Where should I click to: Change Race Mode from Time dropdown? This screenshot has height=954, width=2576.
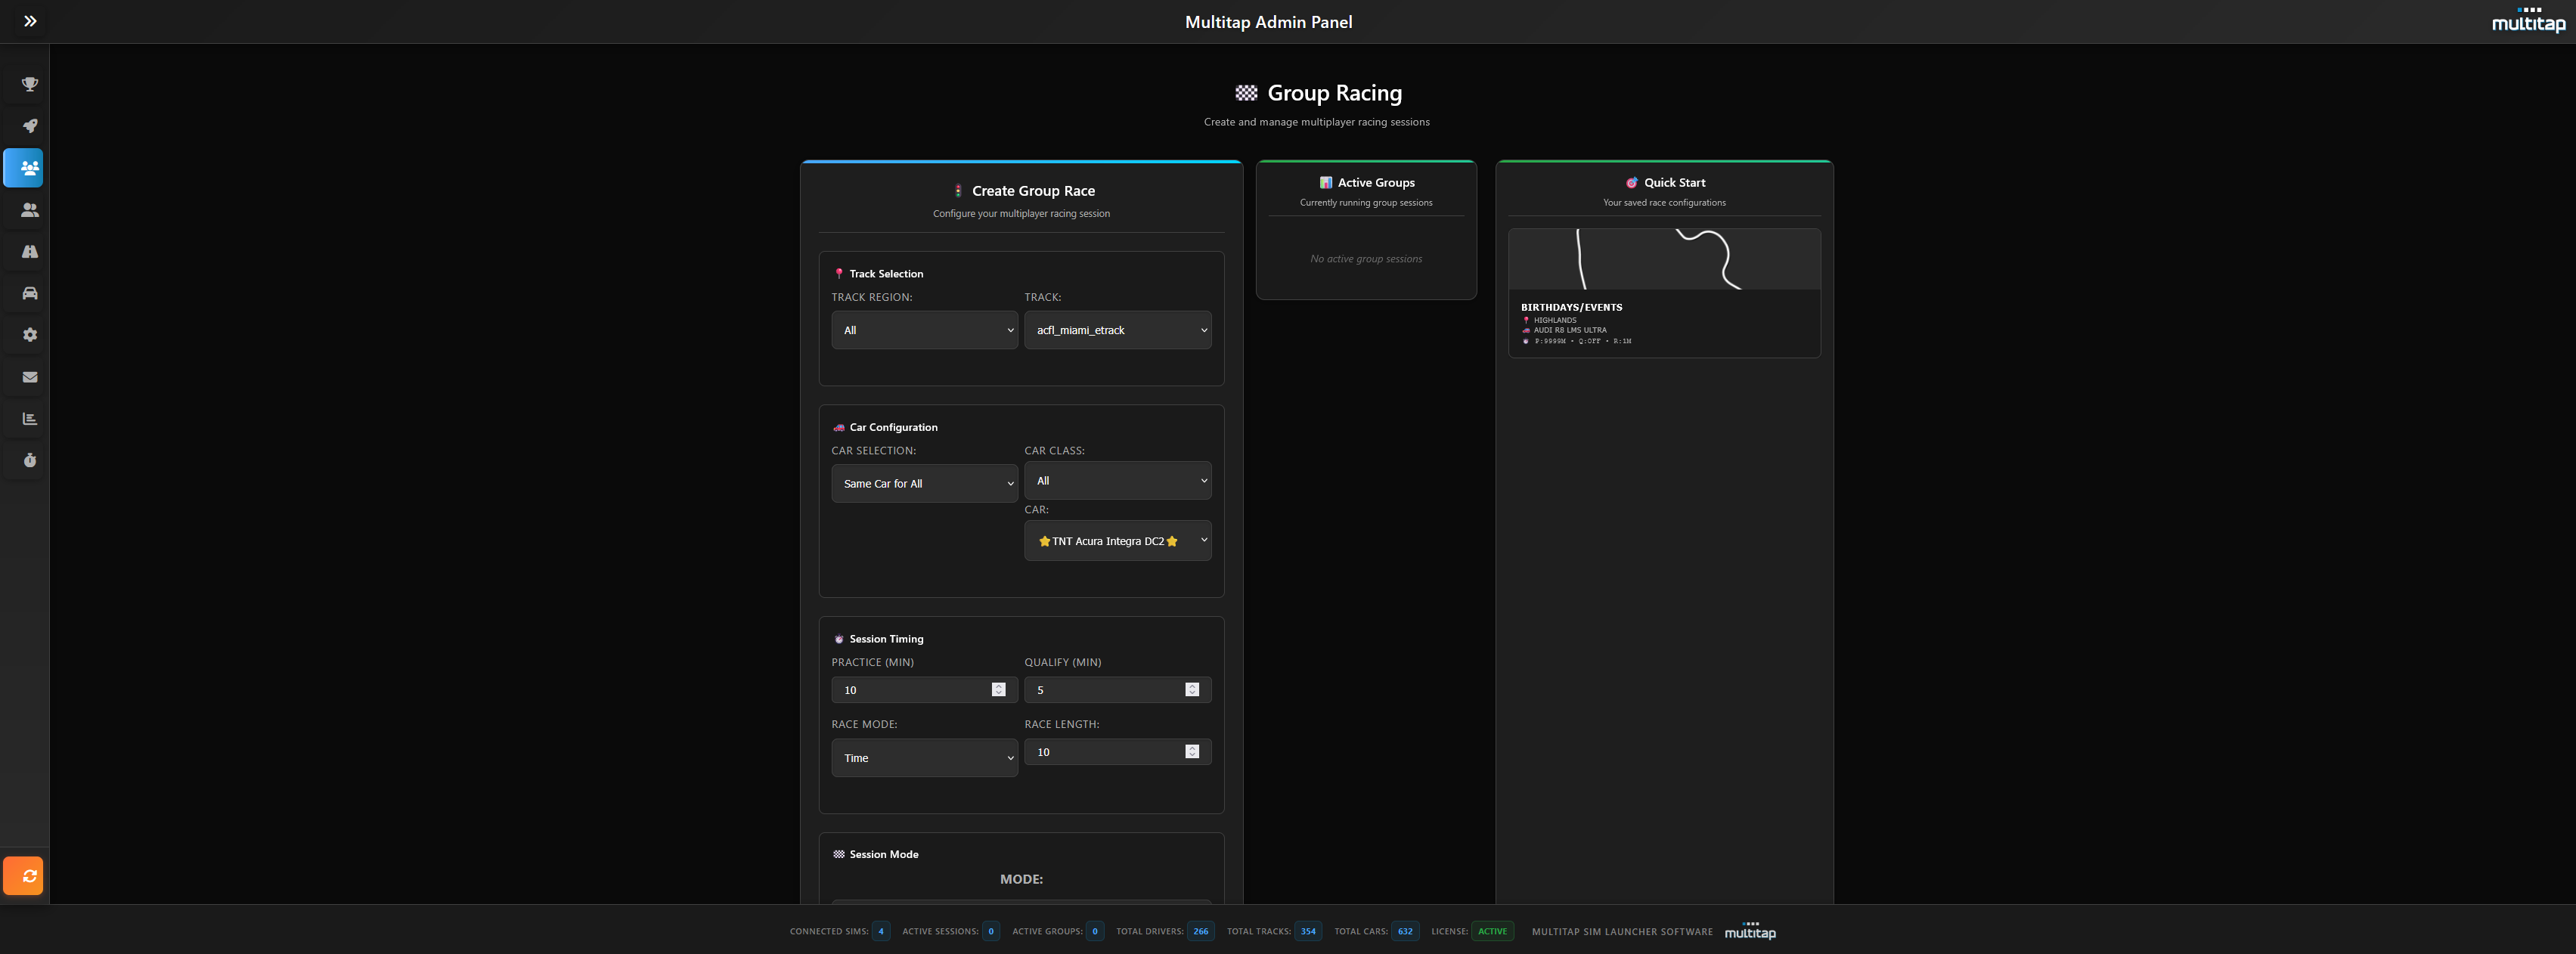pyautogui.click(x=923, y=758)
